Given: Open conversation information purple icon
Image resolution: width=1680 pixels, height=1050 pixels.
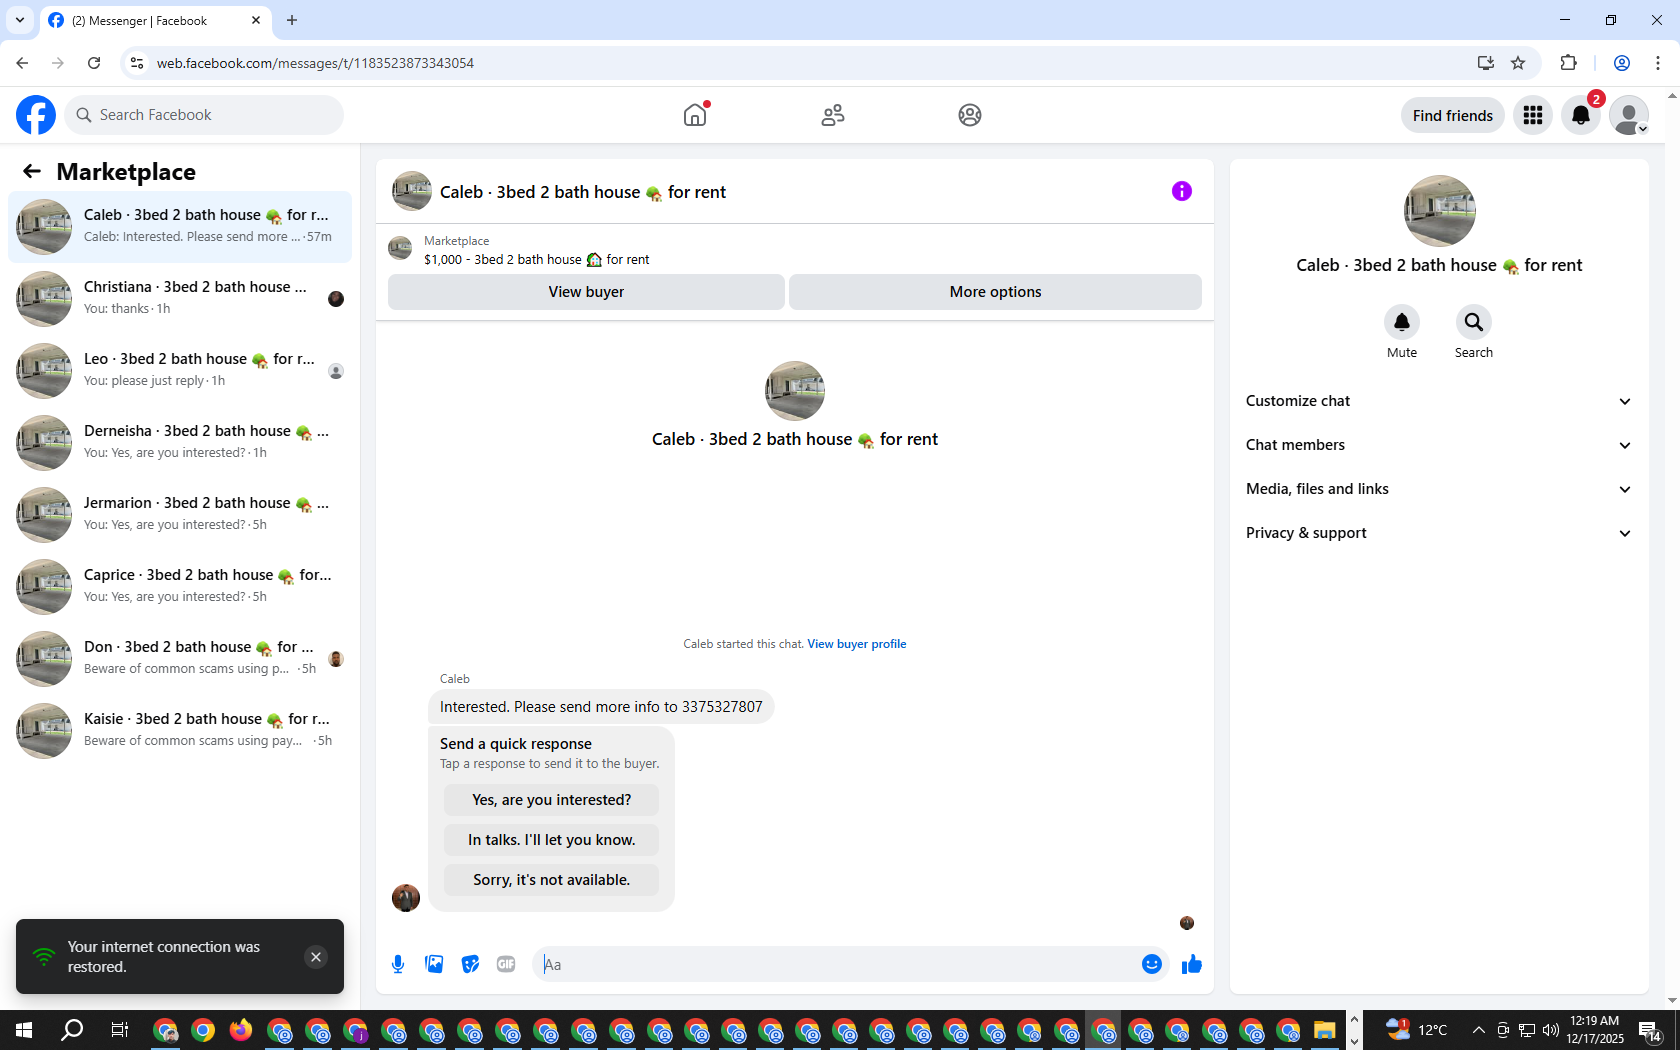Looking at the screenshot, I should coord(1182,191).
